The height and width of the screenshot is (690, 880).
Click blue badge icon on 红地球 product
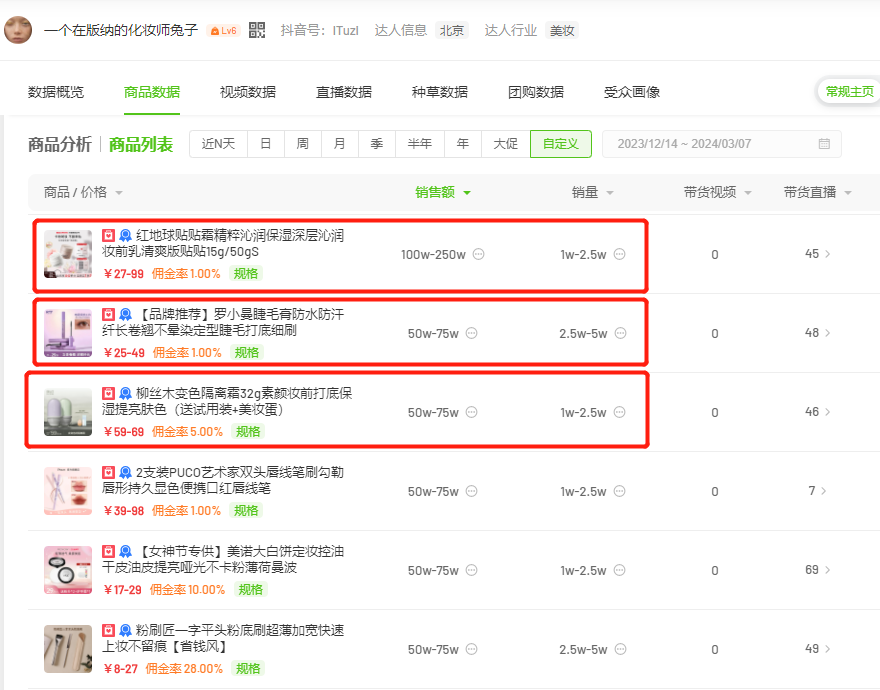click(125, 235)
